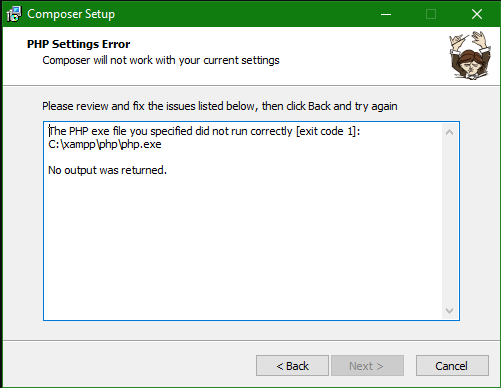Image resolution: width=501 pixels, height=388 pixels.
Task: Click the 'Composer Setup' title bar text
Action: pos(71,14)
